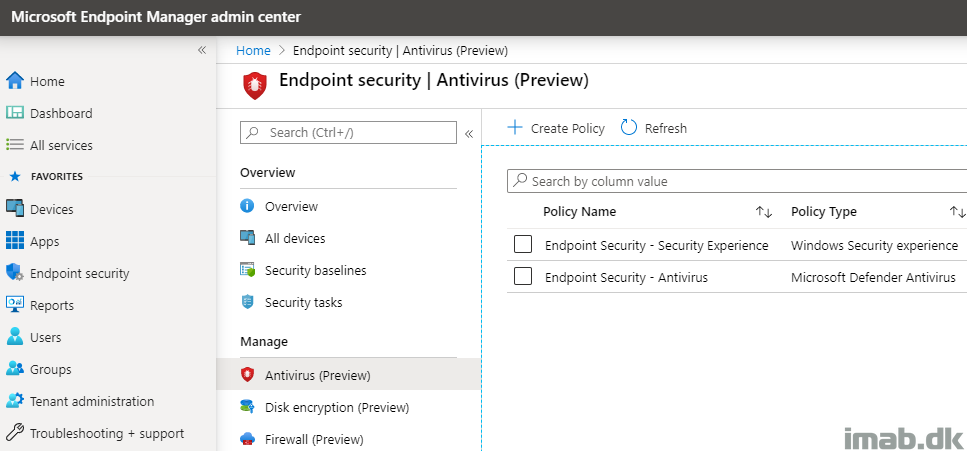The image size is (967, 451).
Task: Click the circular Refresh arrow icon
Action: (x=628, y=128)
